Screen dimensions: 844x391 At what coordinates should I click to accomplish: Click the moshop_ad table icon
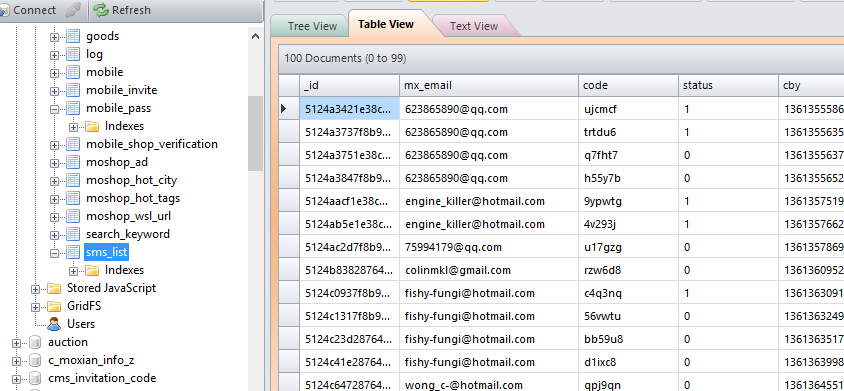73,162
